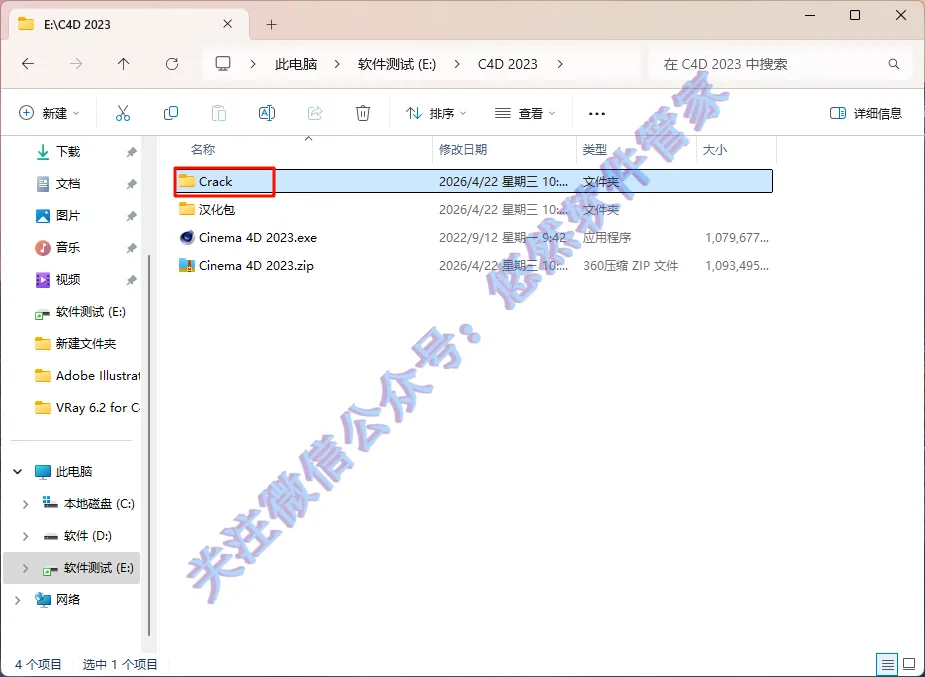Open 文档 in the sidebar
925x677 pixels.
pyautogui.click(x=68, y=183)
